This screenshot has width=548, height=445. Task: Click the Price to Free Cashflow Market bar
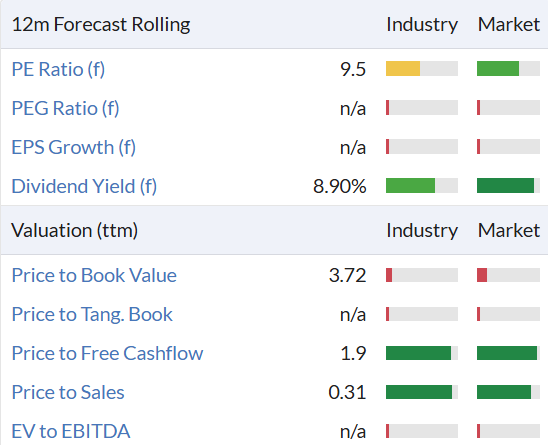pyautogui.click(x=509, y=353)
